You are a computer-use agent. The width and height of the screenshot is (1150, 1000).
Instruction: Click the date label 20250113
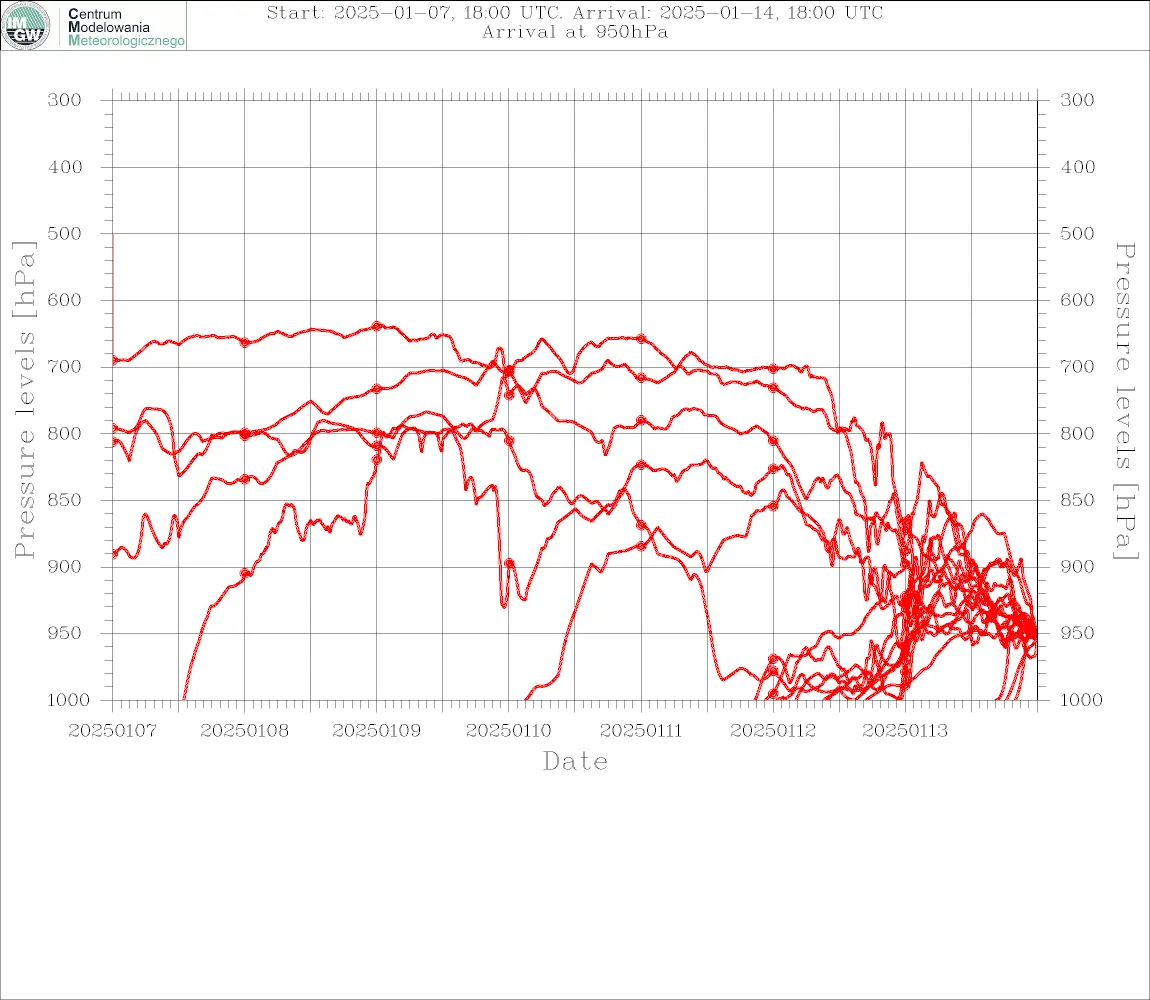[905, 731]
